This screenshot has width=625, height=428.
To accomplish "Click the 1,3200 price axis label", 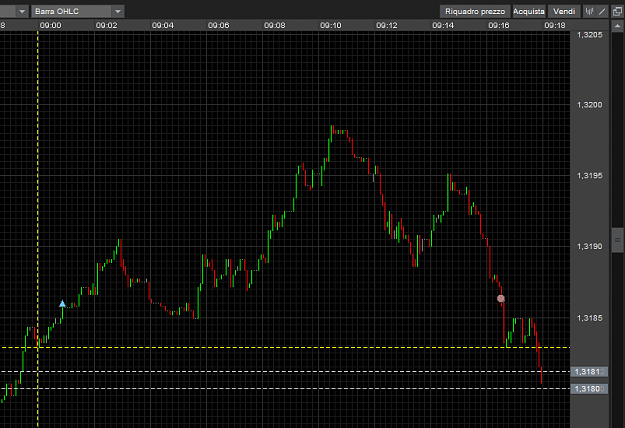I will point(590,105).
